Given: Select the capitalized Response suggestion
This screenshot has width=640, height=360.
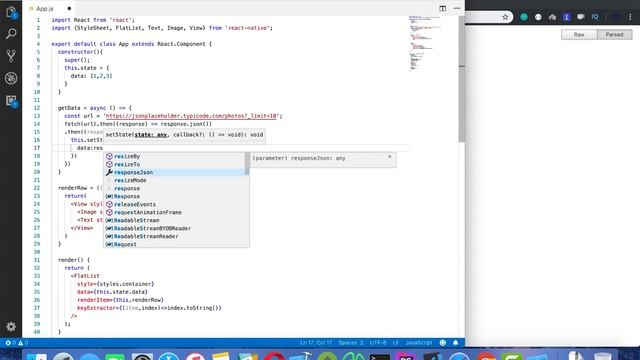Looking at the screenshot, I should click(x=174, y=196).
